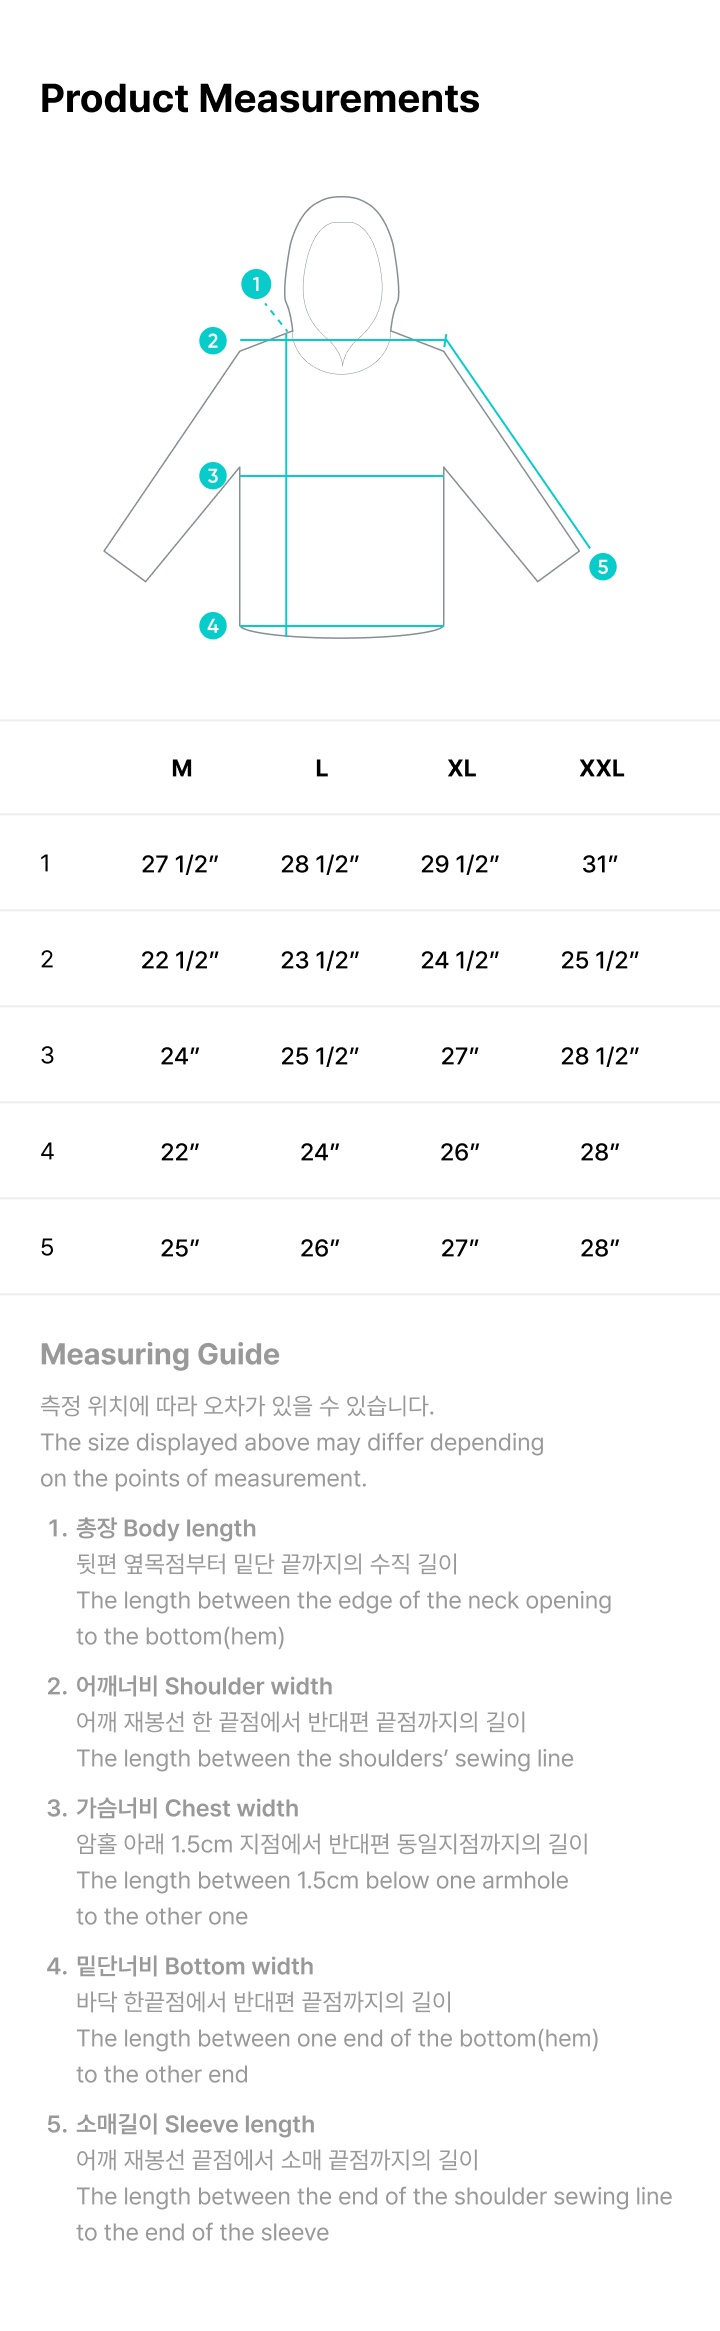Click teal marker 4 at the hem
This screenshot has width=720, height=2331.
pos(213,626)
